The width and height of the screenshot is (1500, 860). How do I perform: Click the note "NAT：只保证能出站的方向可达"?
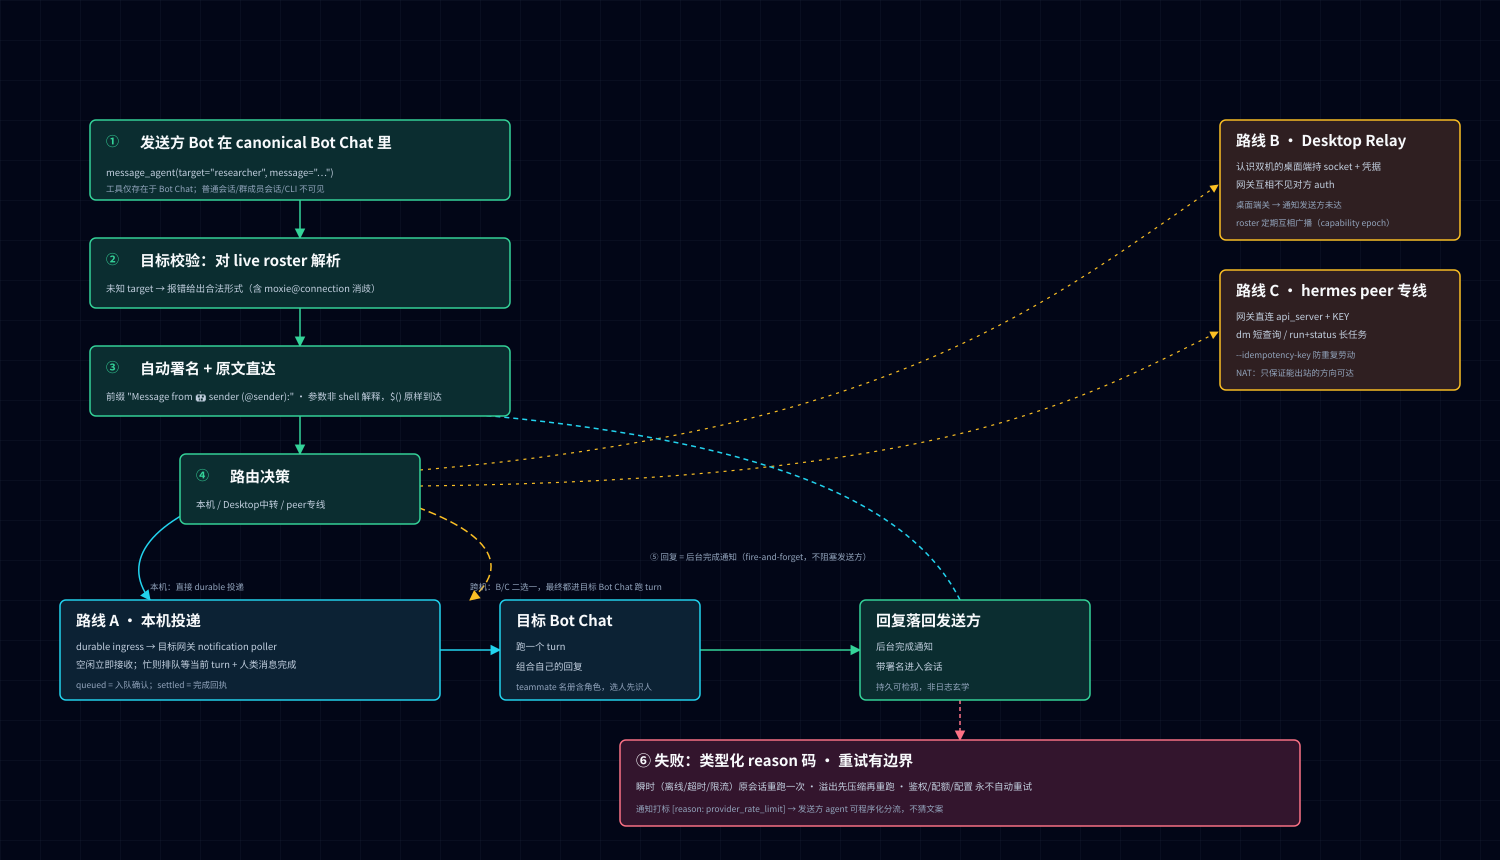click(1295, 373)
